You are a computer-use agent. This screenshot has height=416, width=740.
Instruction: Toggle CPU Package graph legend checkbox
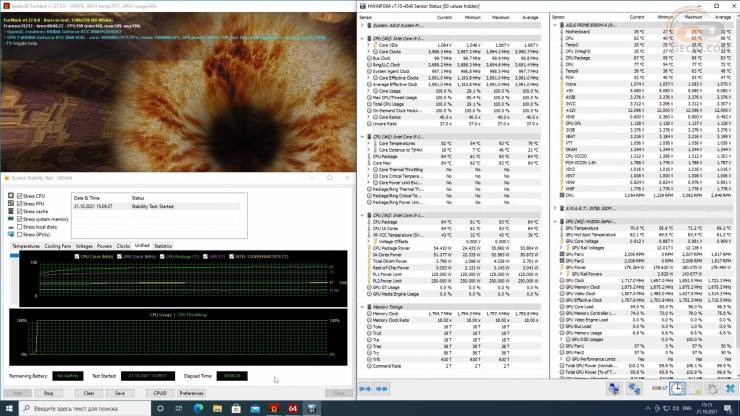point(162,256)
